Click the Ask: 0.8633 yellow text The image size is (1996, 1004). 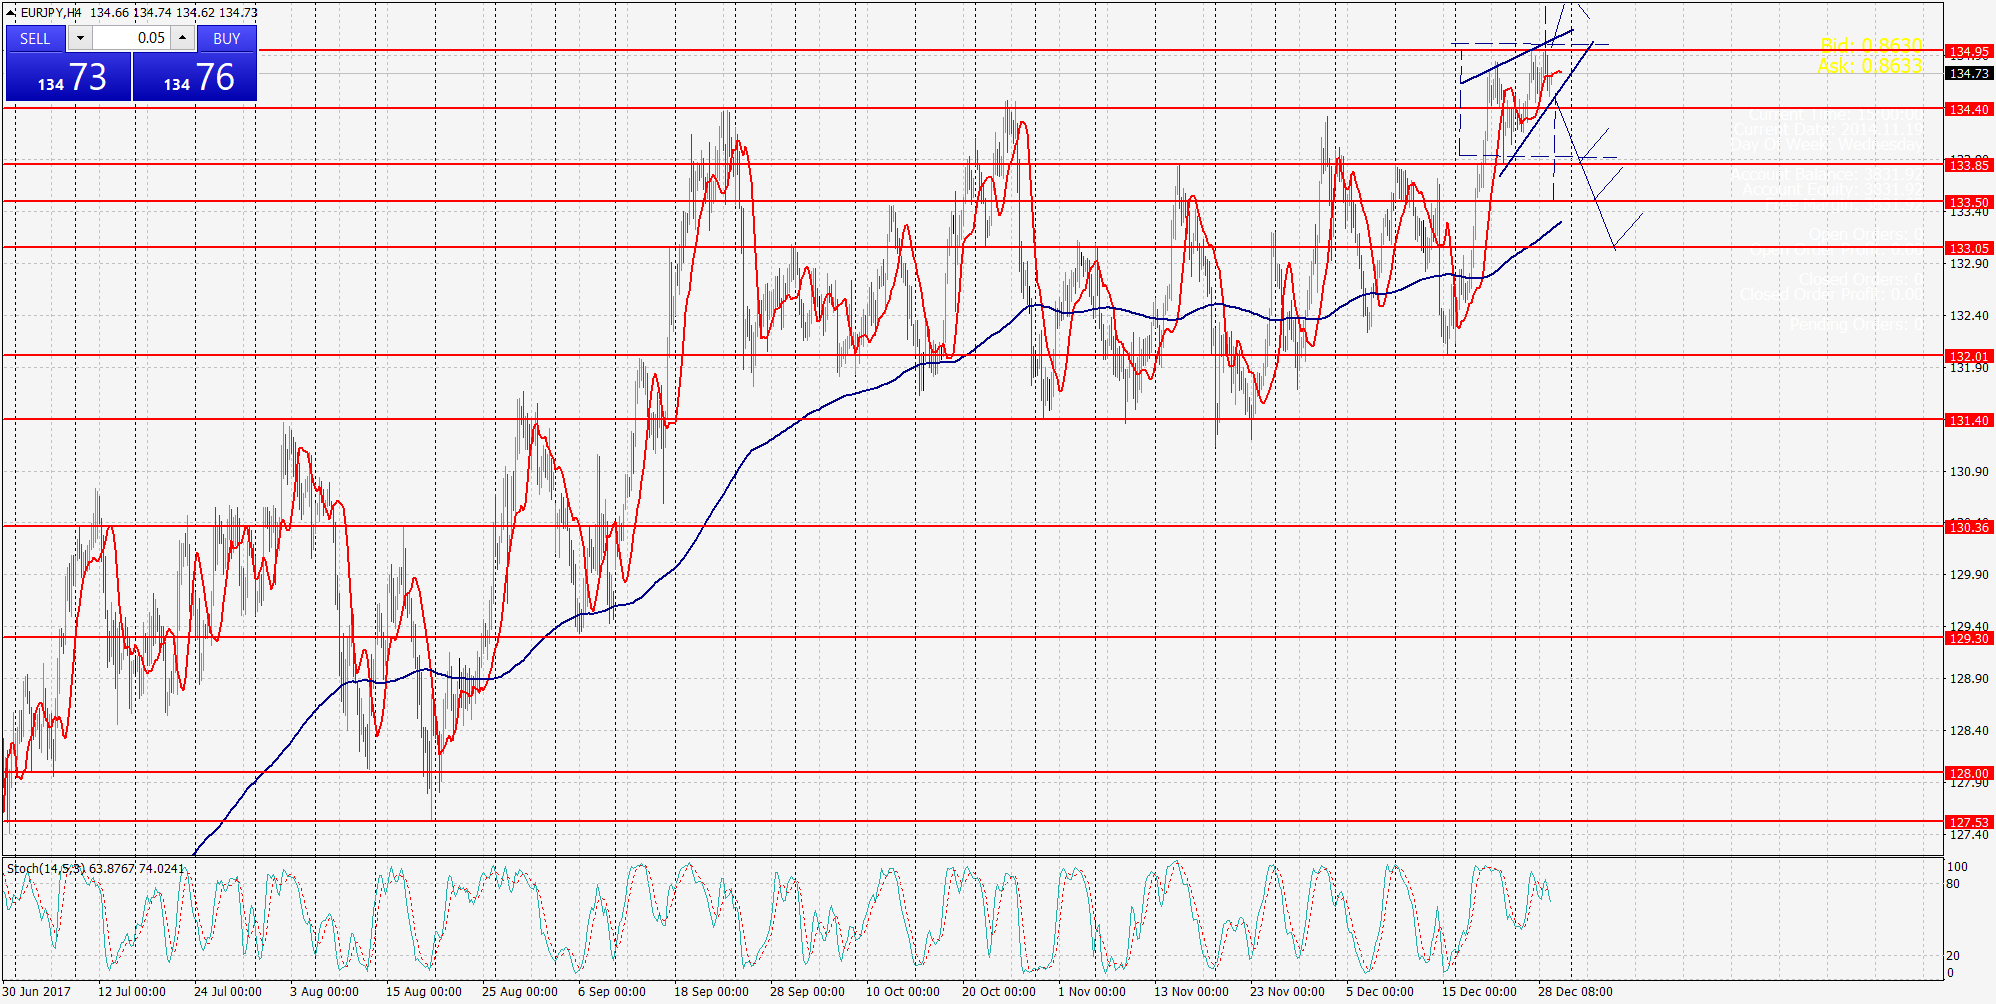tap(1869, 66)
